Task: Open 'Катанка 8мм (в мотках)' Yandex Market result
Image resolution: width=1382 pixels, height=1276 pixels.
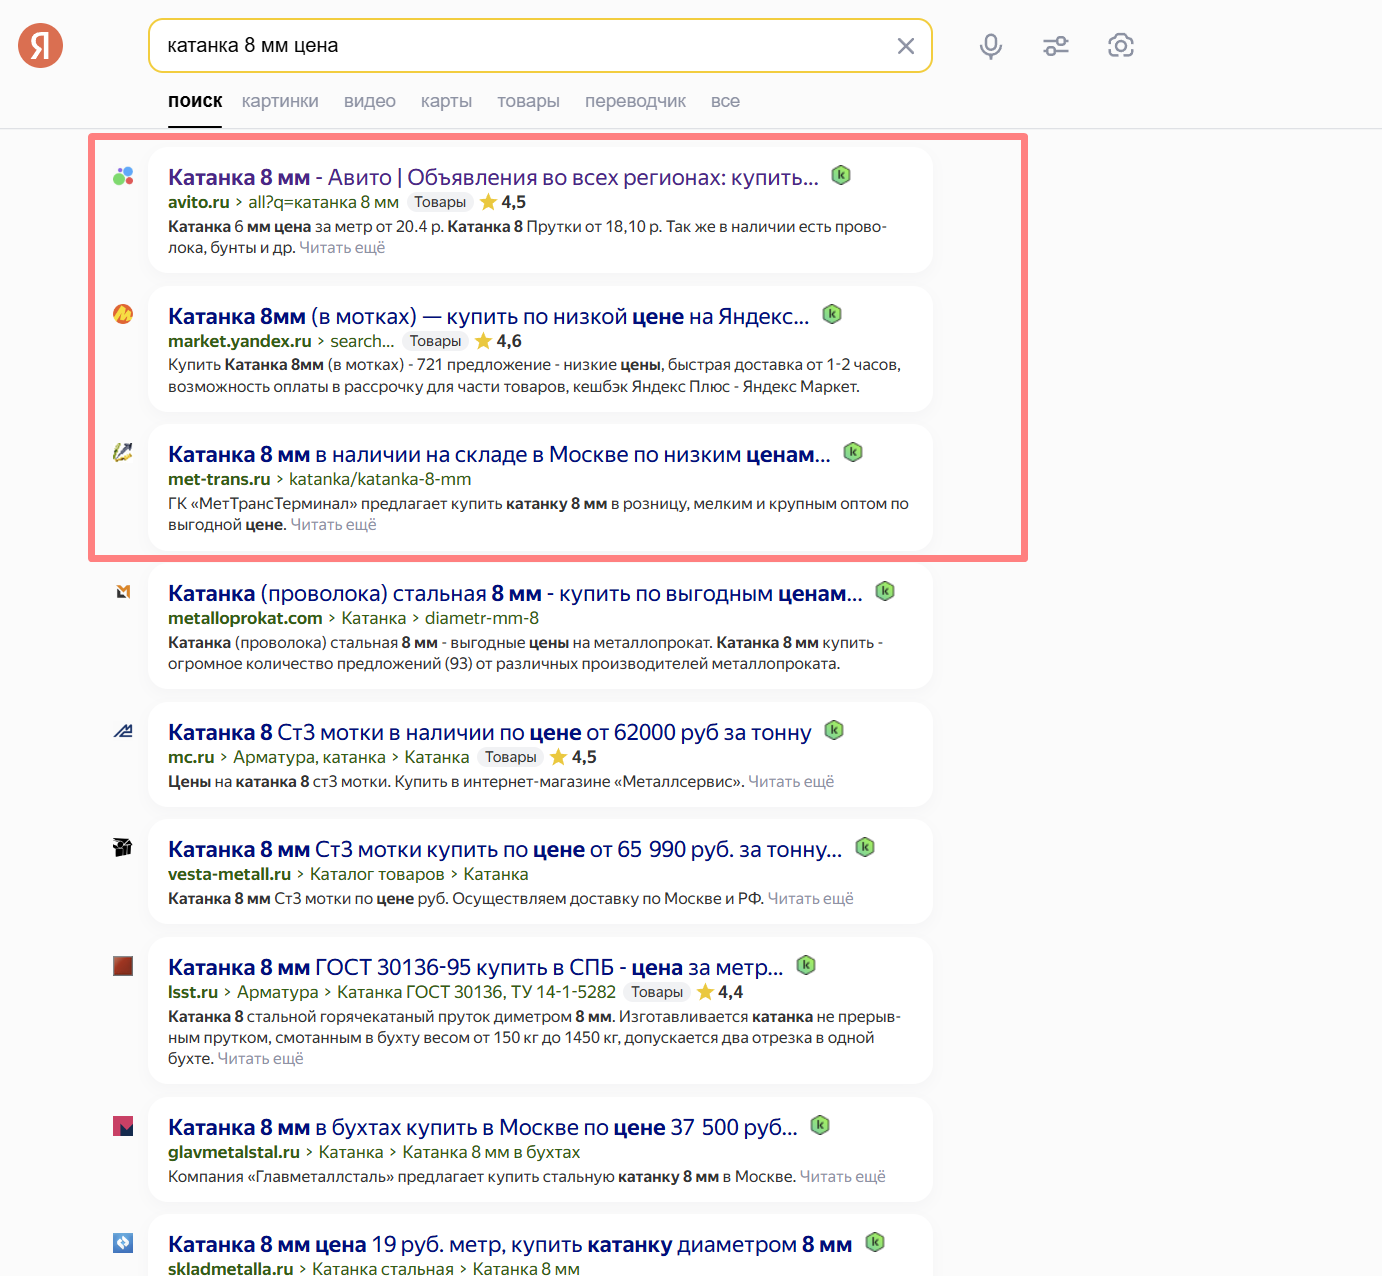Action: tap(489, 316)
